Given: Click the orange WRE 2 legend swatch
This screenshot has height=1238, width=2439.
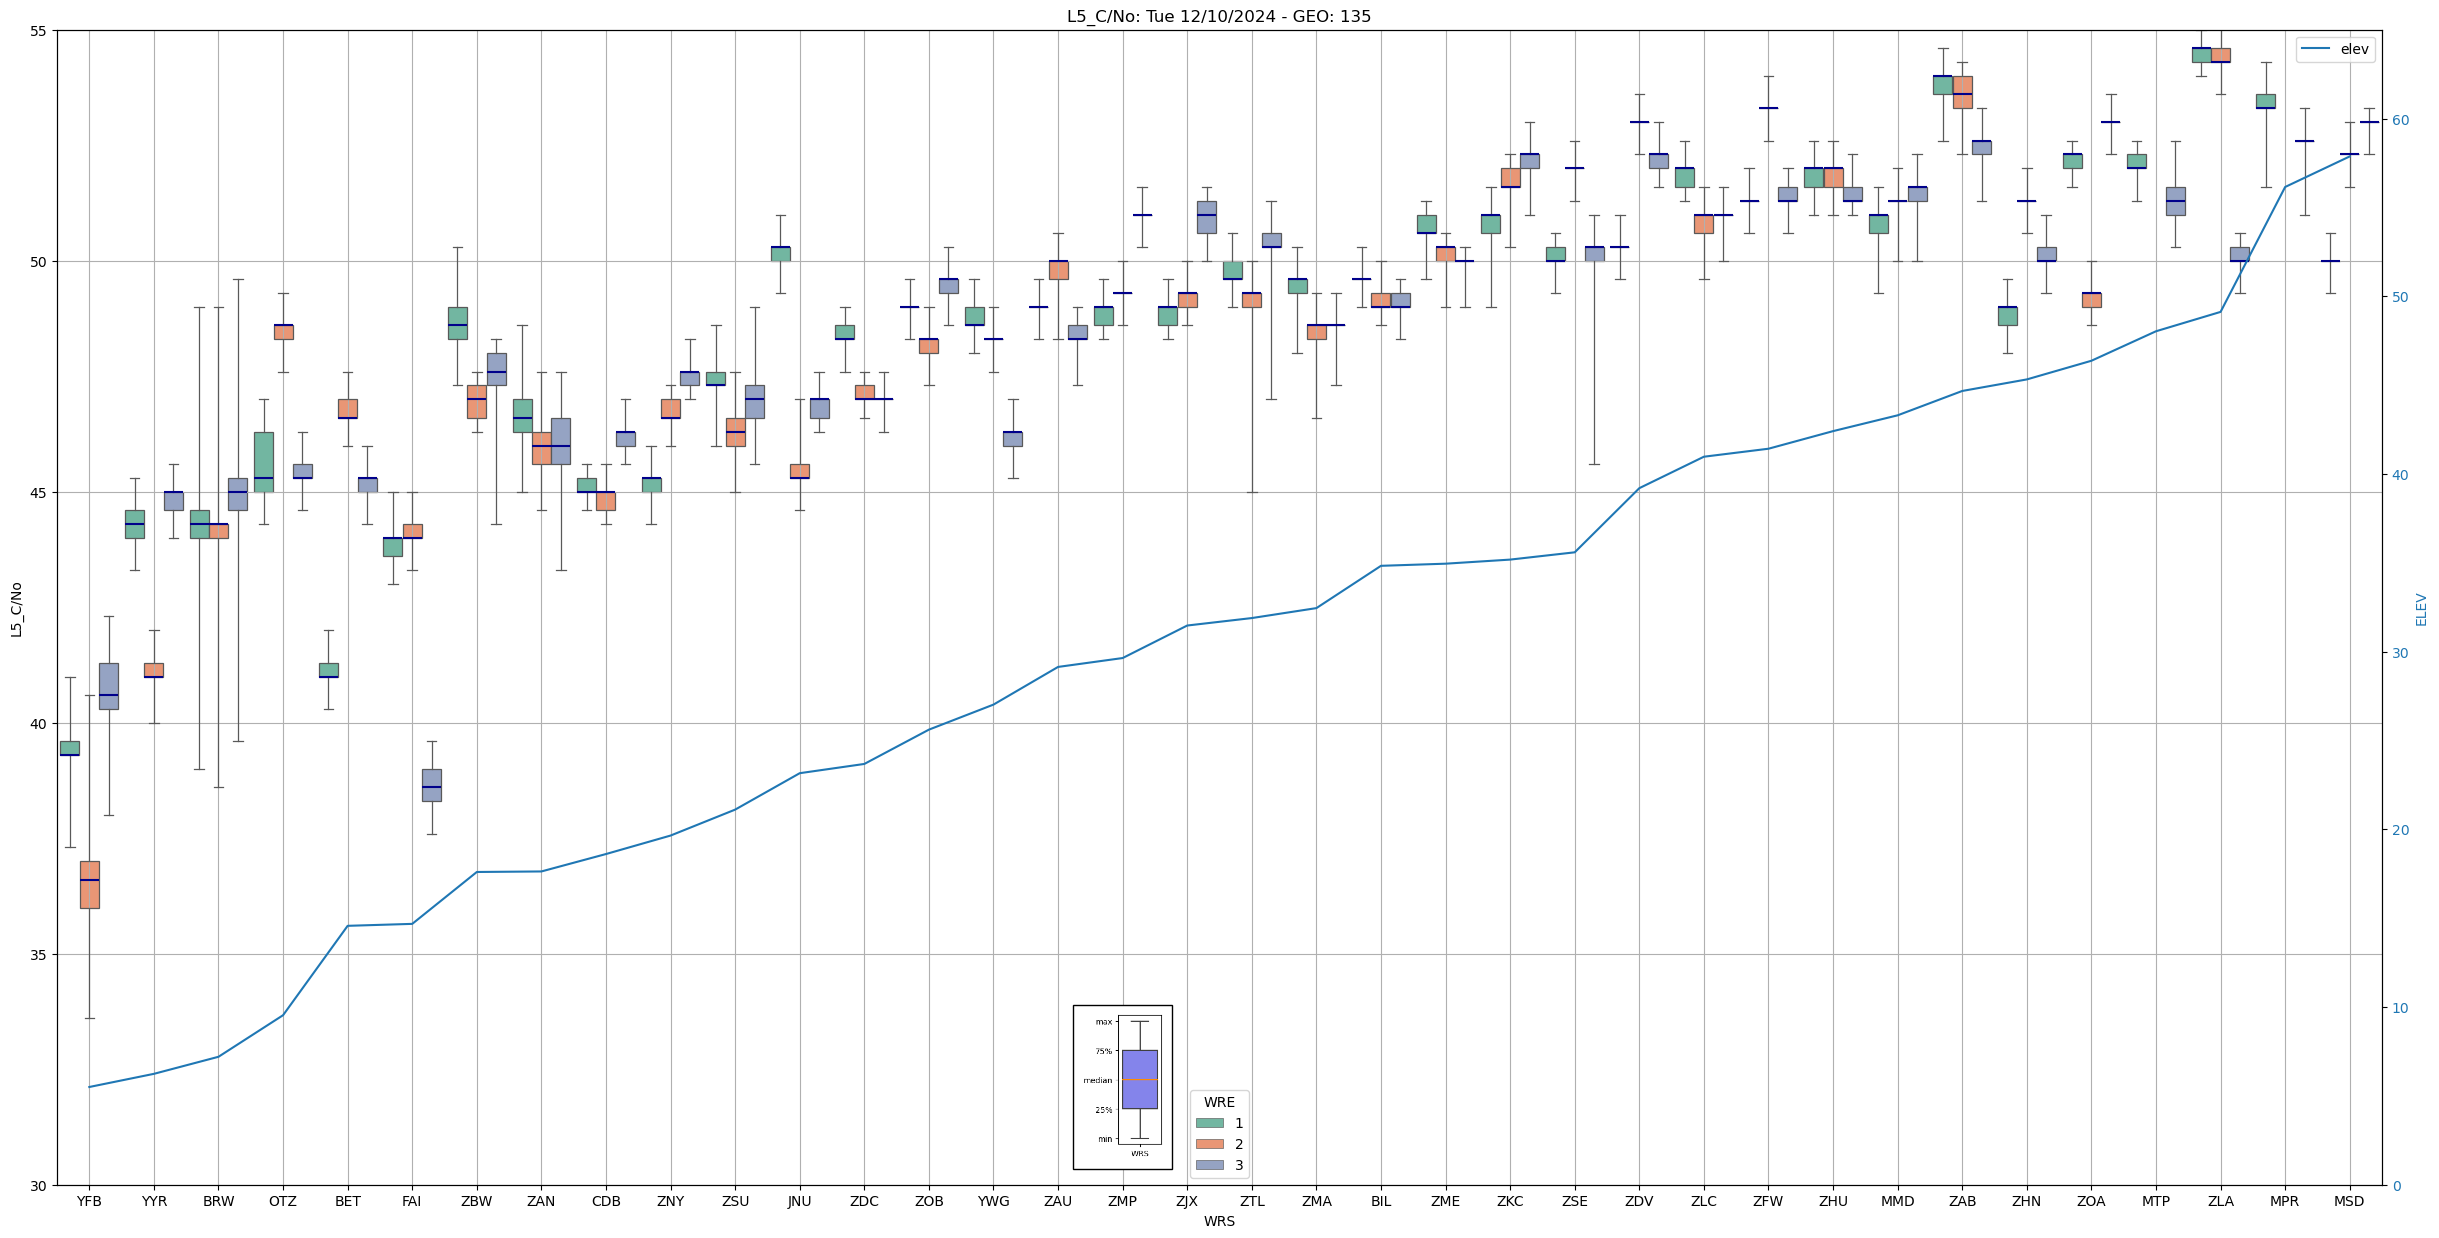Looking at the screenshot, I should [1209, 1144].
